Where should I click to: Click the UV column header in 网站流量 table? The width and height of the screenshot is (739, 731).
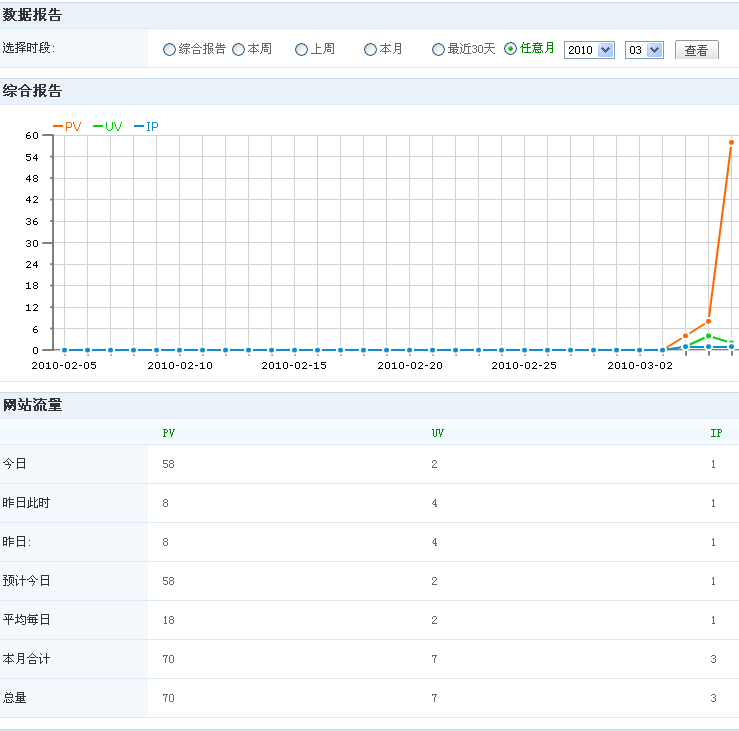(x=438, y=433)
